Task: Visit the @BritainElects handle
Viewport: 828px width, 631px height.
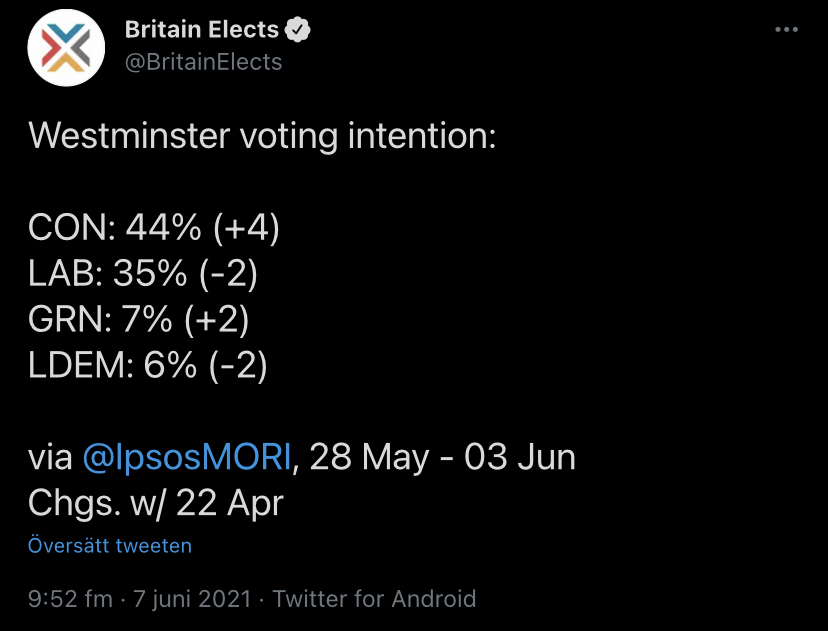Action: point(203,62)
